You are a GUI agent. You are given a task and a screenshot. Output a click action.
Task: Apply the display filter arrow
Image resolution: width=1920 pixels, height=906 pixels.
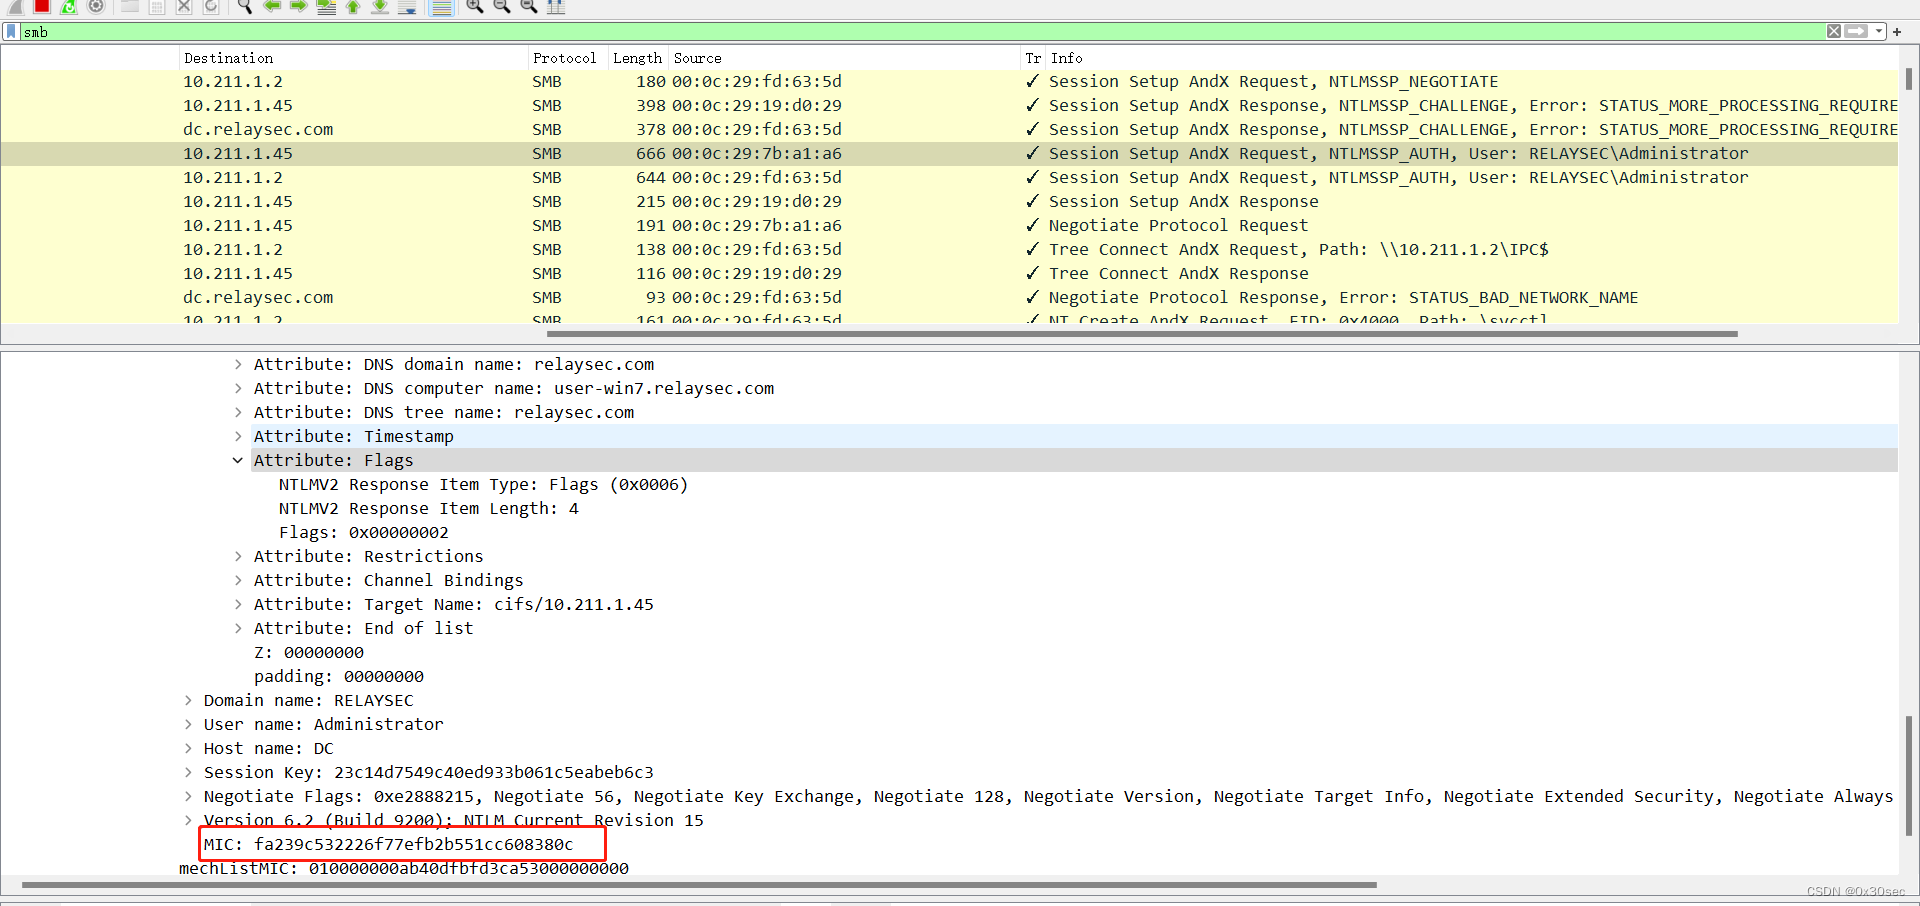[x=1857, y=31]
